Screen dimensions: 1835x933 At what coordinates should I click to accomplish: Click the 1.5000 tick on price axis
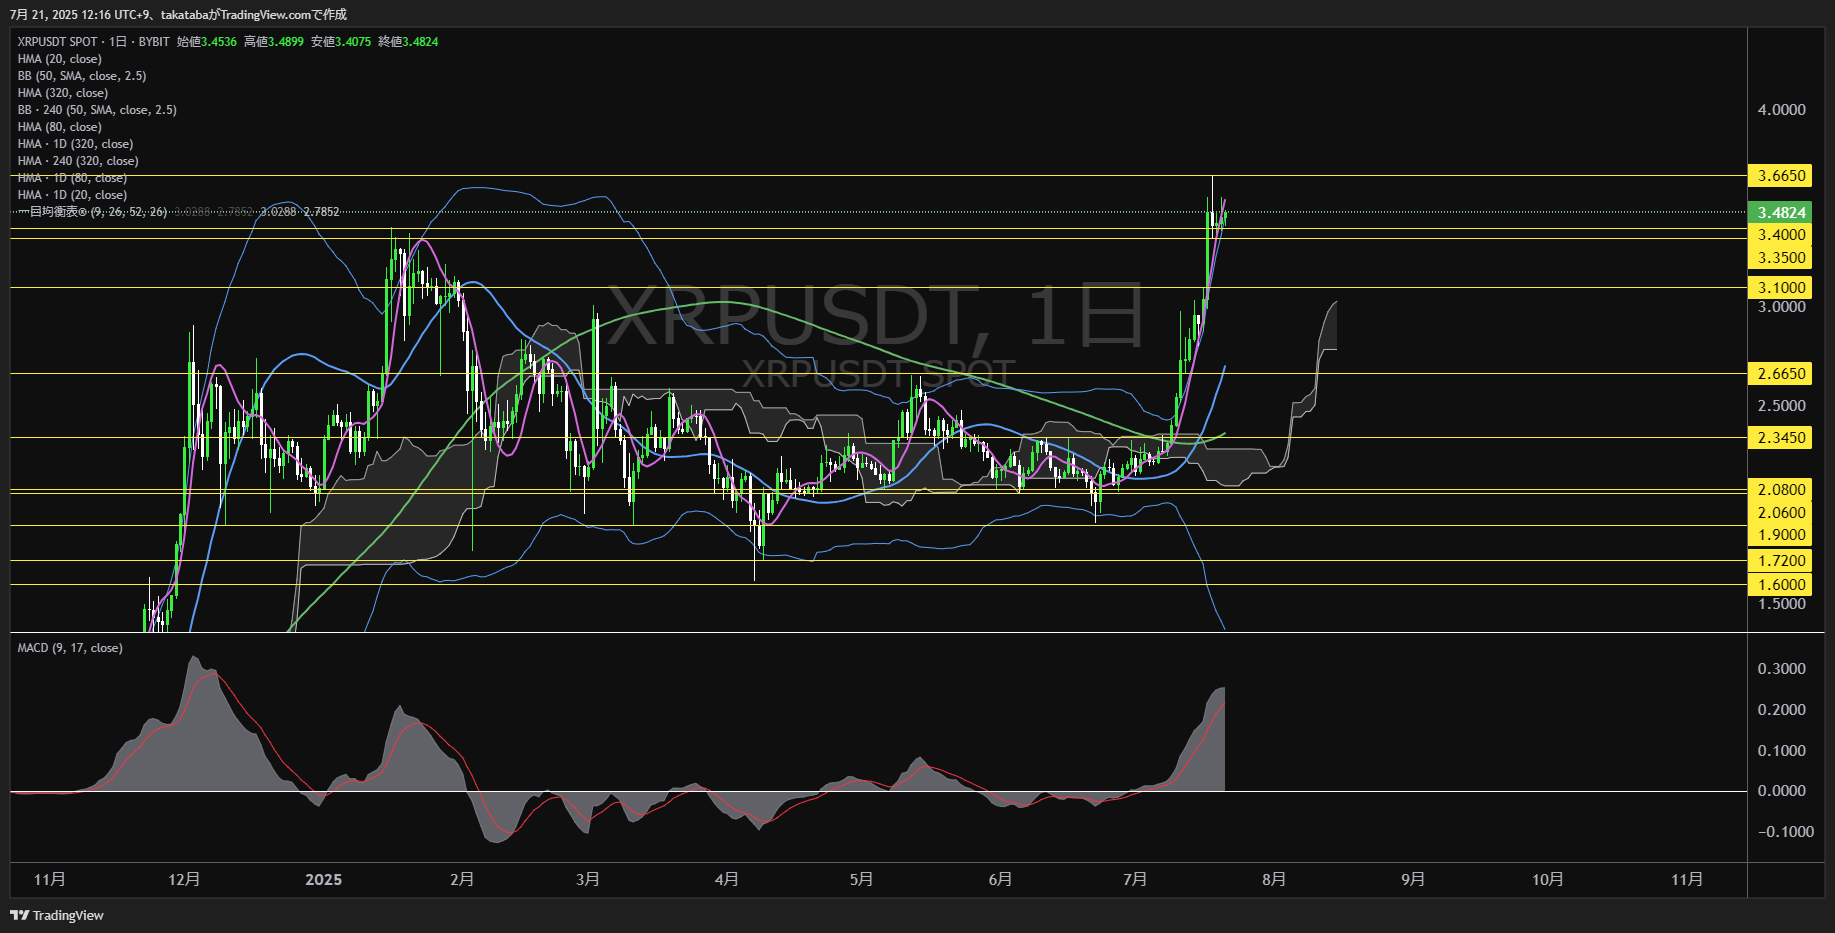pyautogui.click(x=1781, y=604)
